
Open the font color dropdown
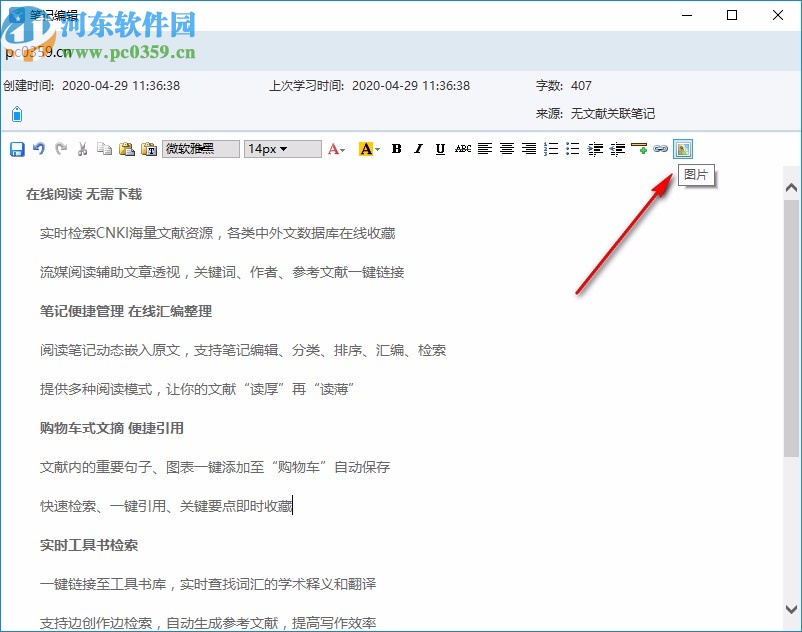342,148
